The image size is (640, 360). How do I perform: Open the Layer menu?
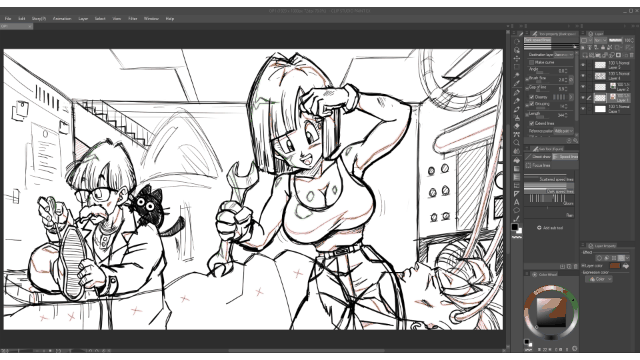pos(83,19)
